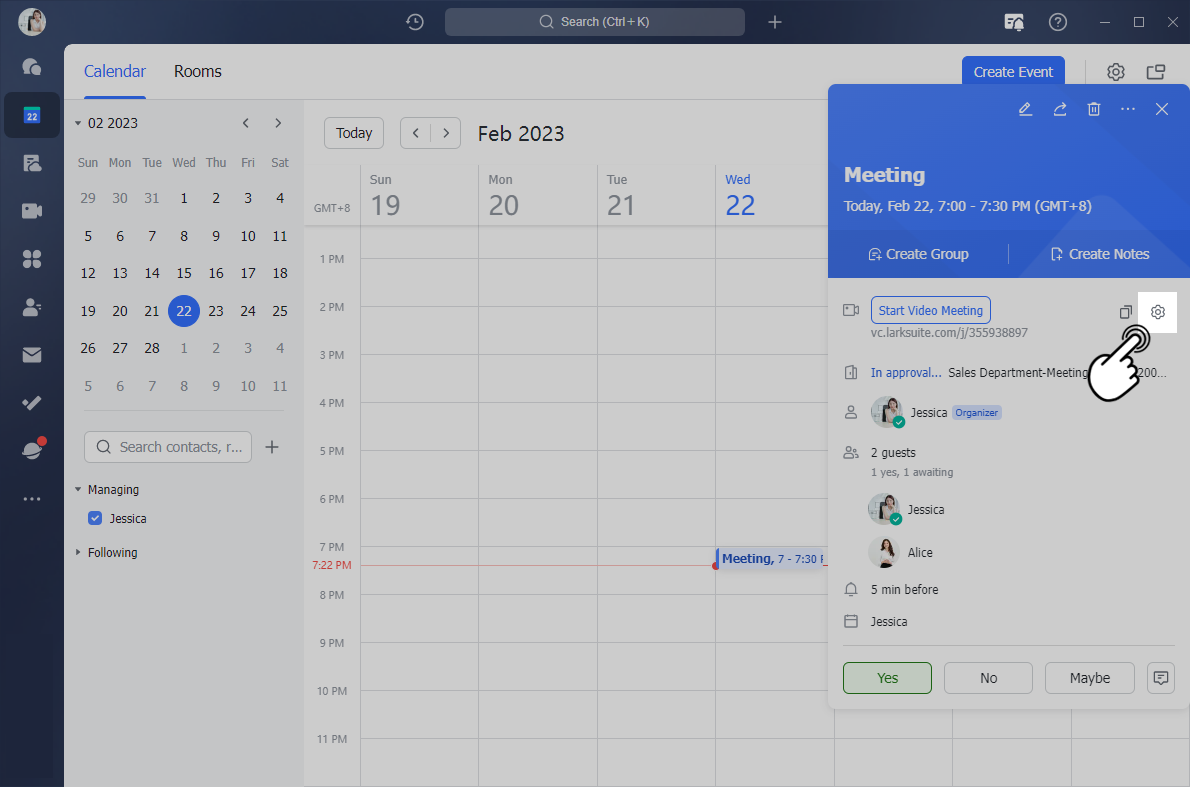Delete the Meeting event with trash icon

click(x=1094, y=109)
